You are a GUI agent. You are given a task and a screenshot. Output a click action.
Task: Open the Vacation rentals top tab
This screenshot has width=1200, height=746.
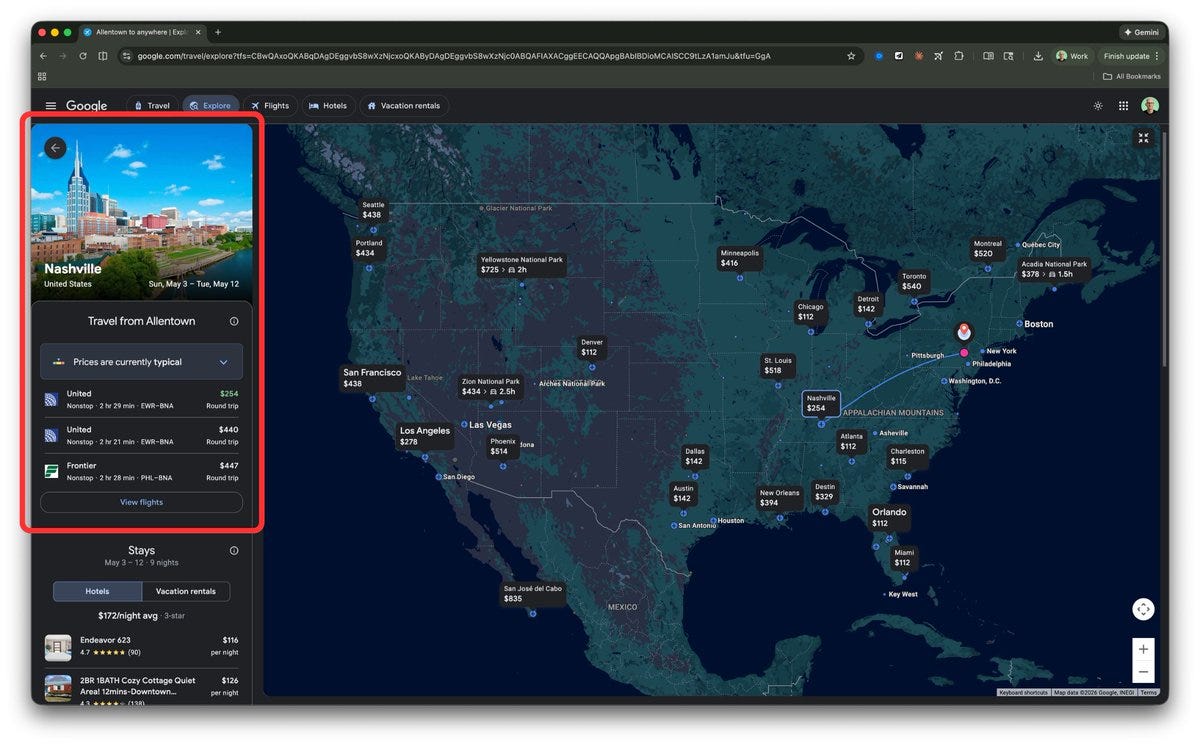tap(404, 106)
